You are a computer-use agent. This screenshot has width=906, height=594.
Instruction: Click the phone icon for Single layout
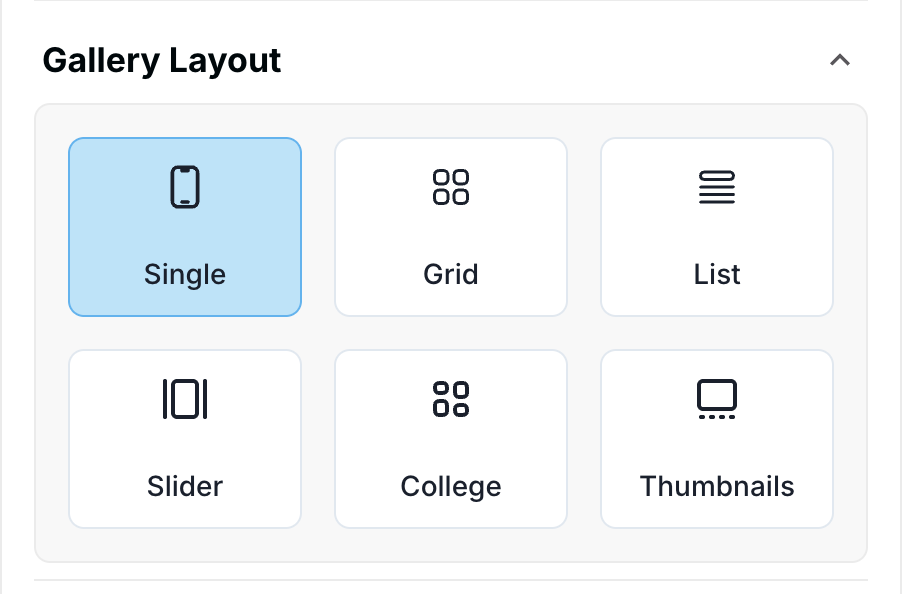[x=185, y=187]
